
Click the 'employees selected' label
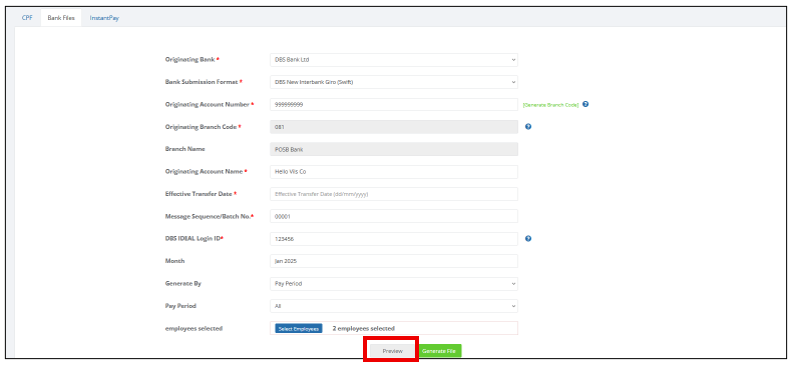coord(194,329)
